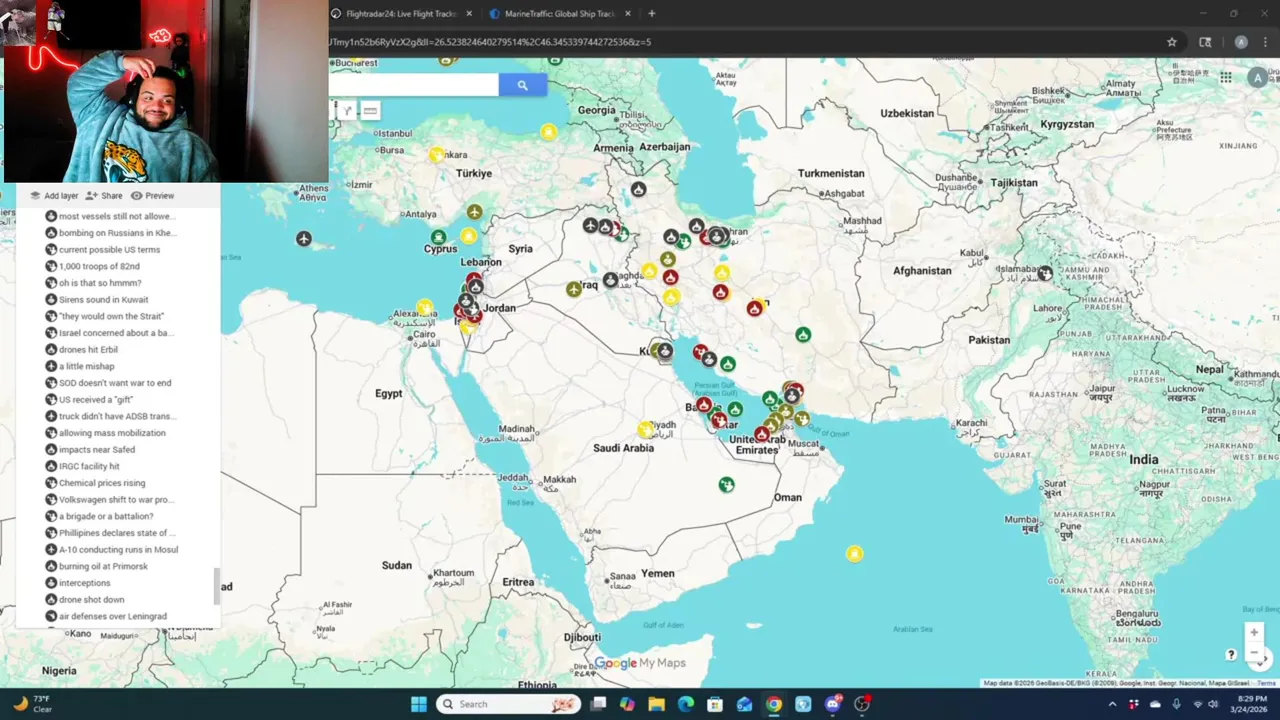Select 'Chemical prices rising' entry
The image size is (1280, 720).
pyautogui.click(x=102, y=483)
